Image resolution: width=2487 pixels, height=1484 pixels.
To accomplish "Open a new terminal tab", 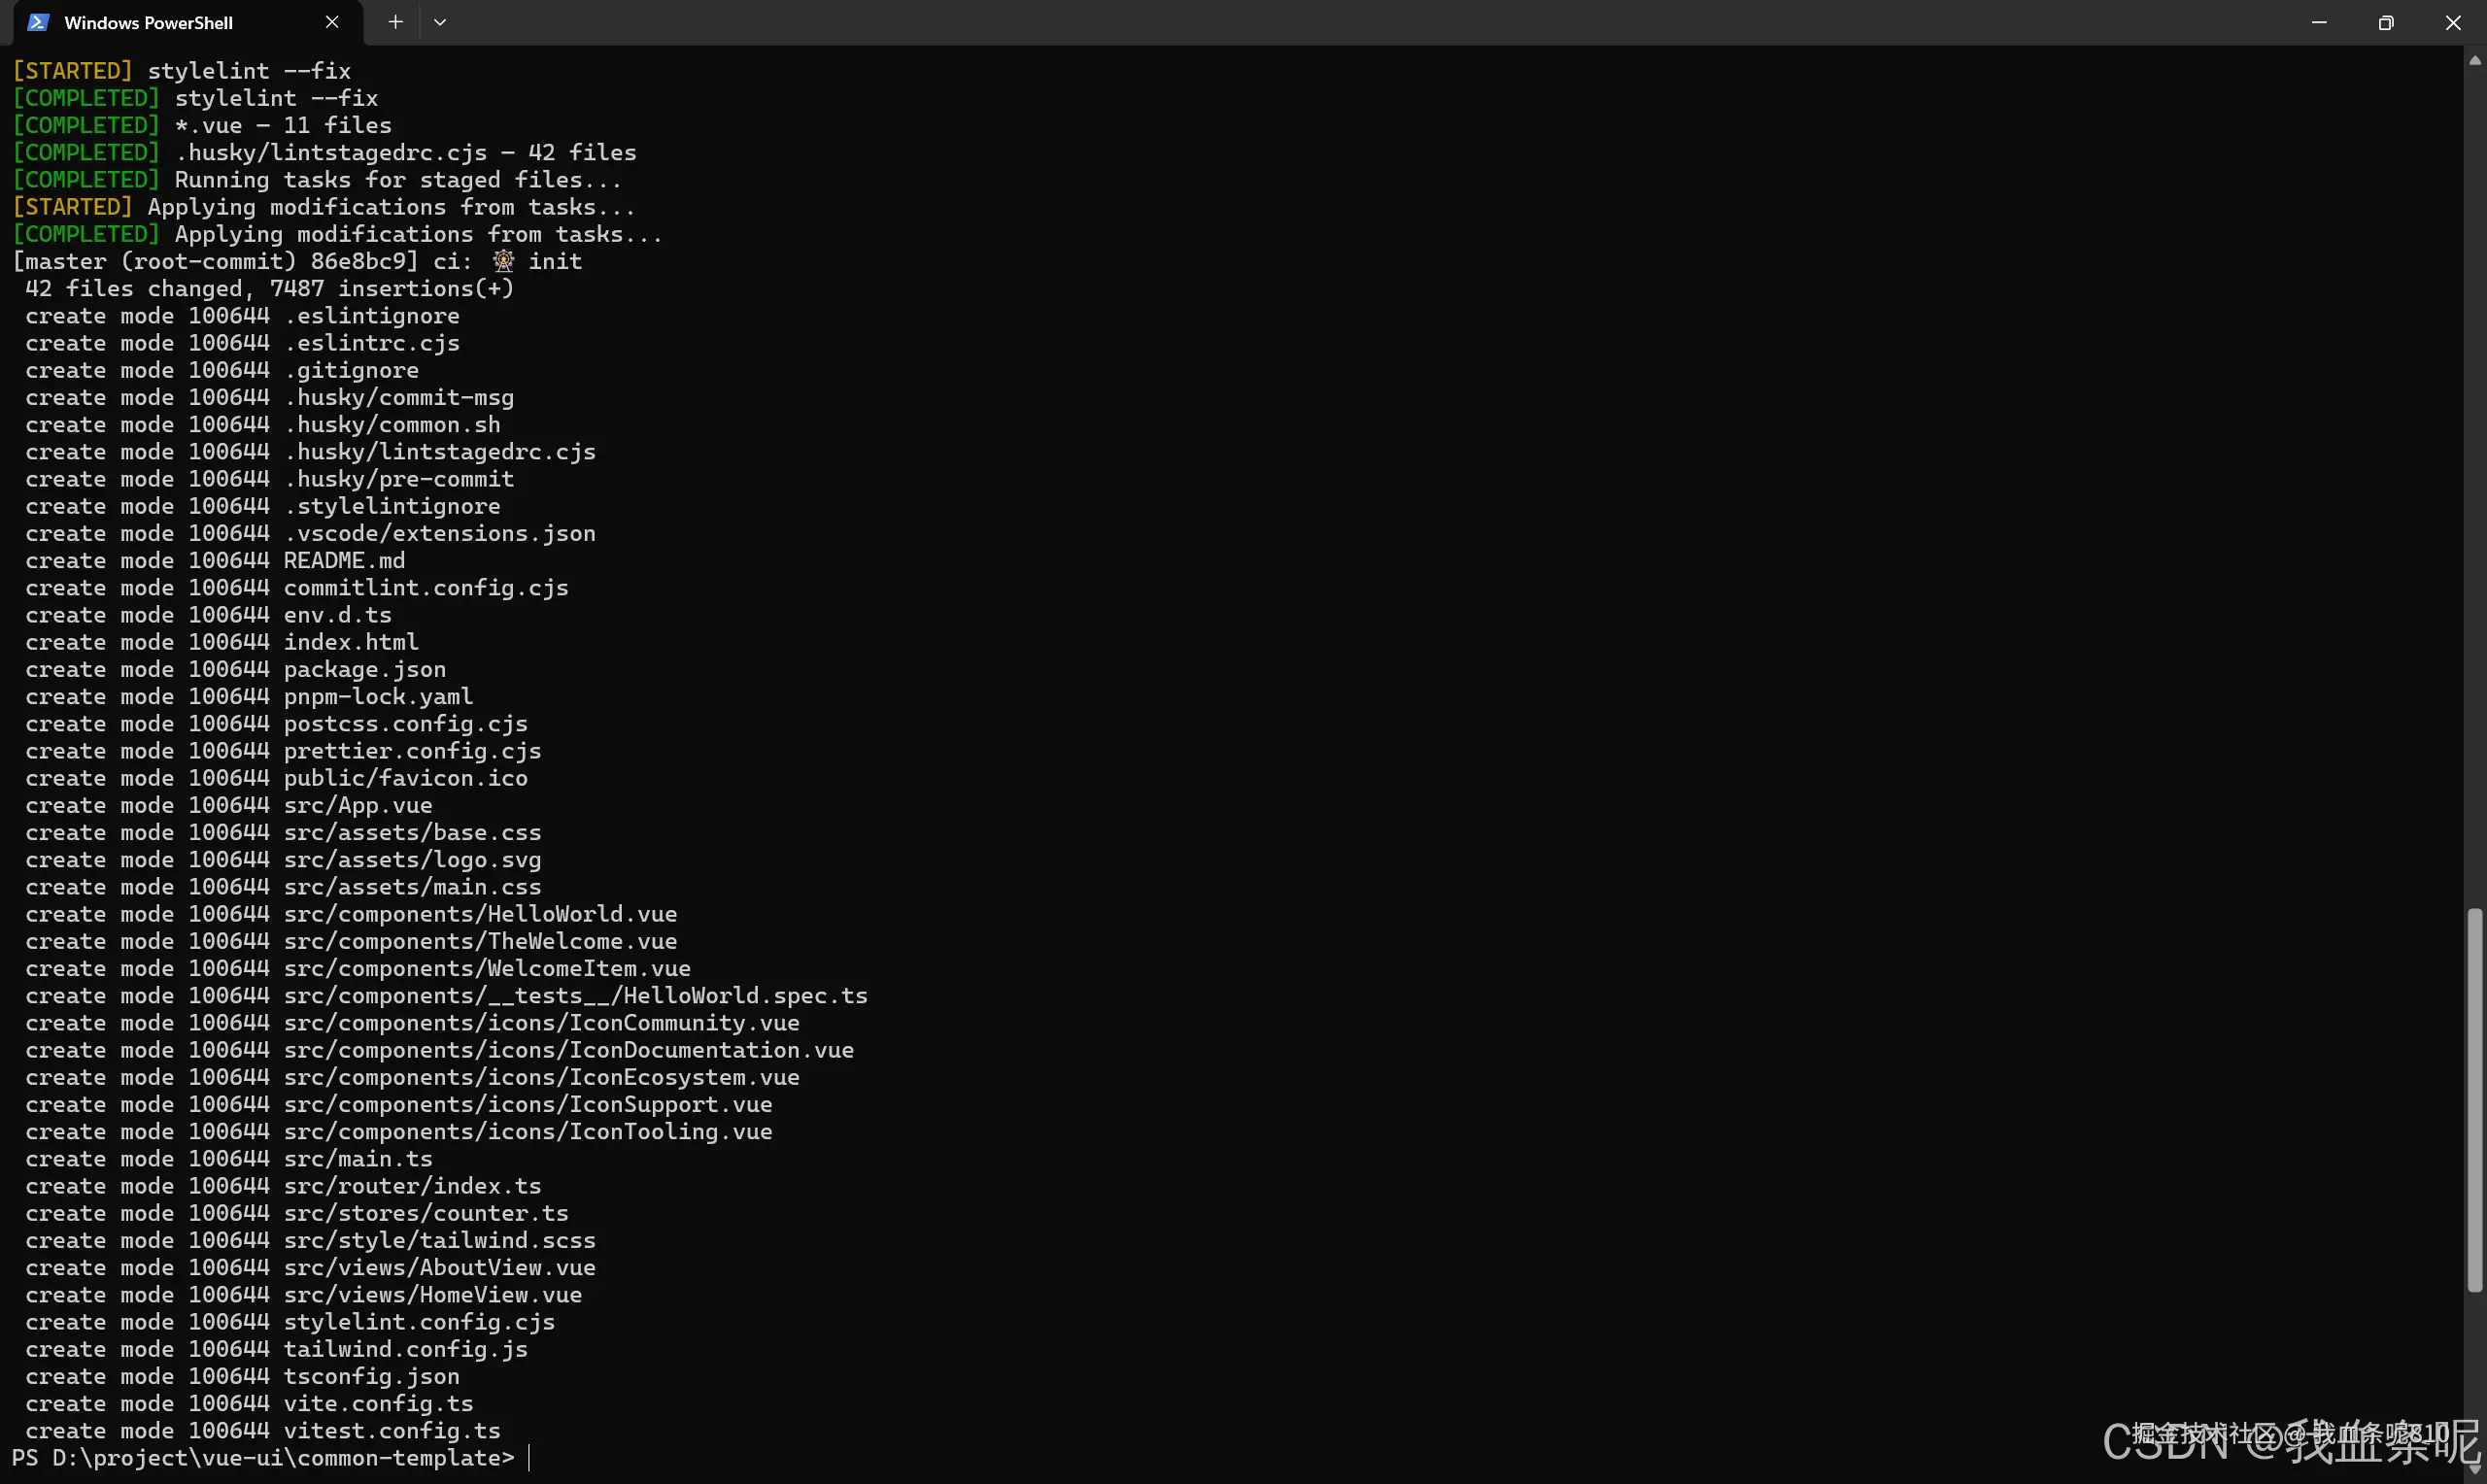I will [x=395, y=22].
